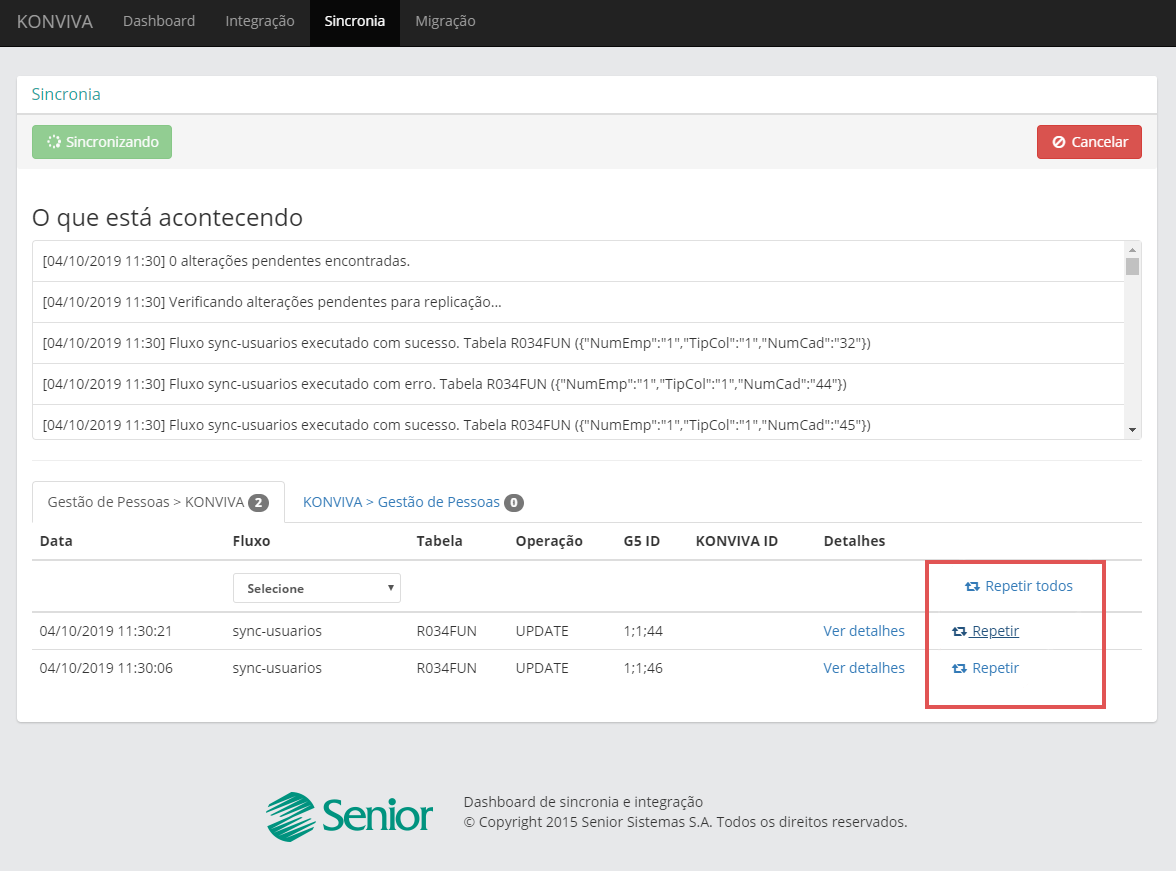
Task: Click the log scrollbar thumb
Action: [1132, 266]
